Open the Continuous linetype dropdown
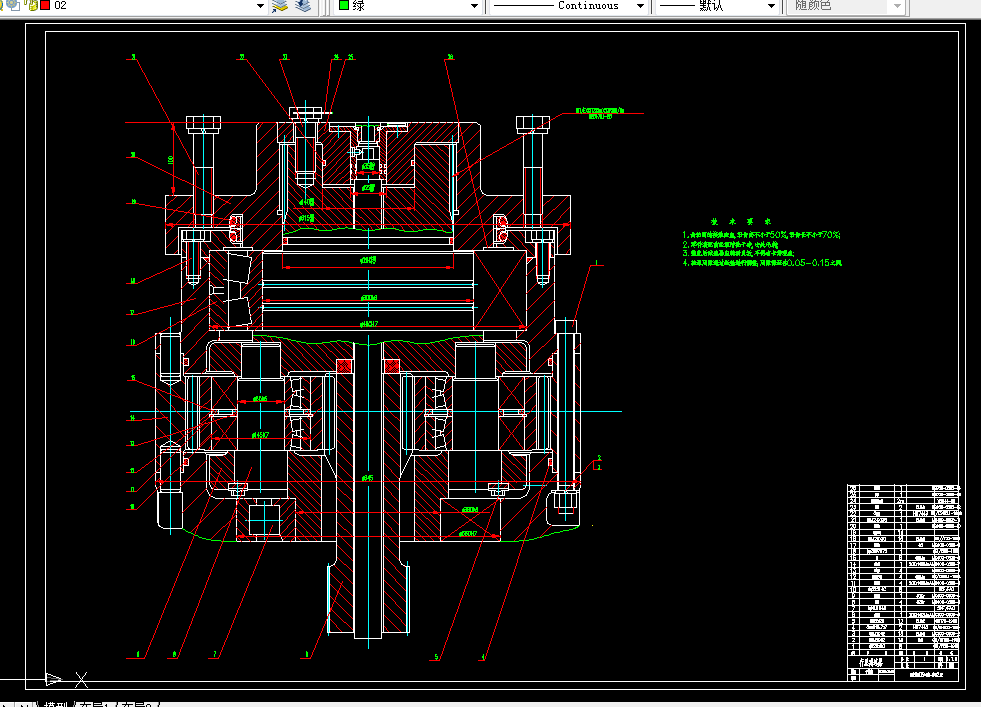 coord(638,6)
